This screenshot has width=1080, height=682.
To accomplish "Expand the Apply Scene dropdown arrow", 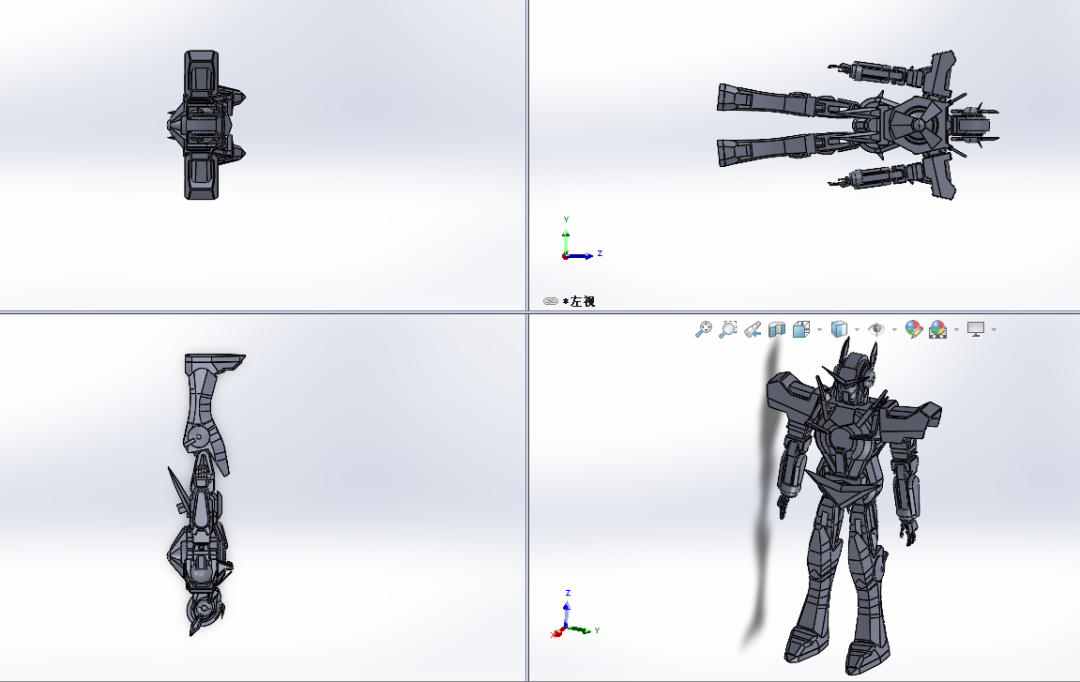I will pyautogui.click(x=957, y=329).
